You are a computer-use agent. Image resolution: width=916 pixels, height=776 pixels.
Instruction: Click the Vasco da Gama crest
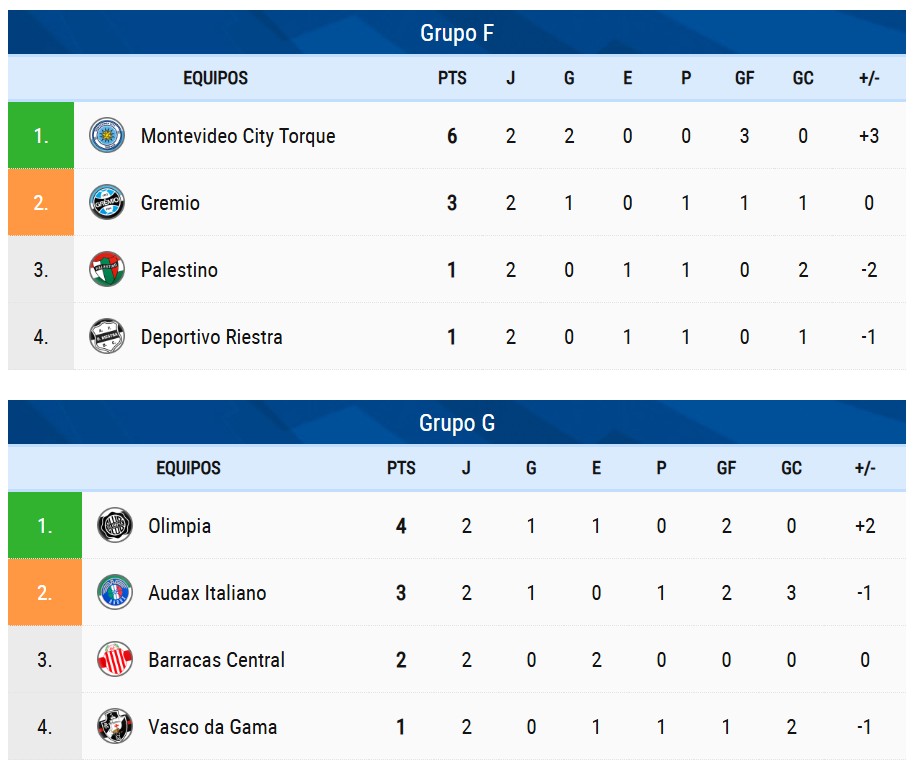point(115,727)
